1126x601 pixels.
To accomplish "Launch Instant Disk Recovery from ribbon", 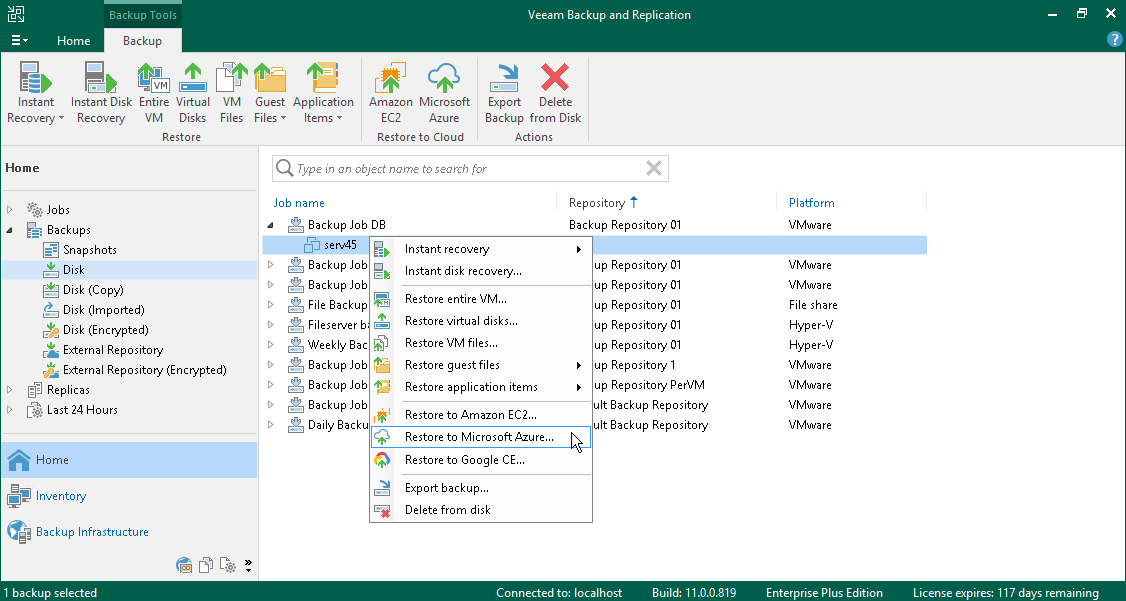I will coord(101,93).
